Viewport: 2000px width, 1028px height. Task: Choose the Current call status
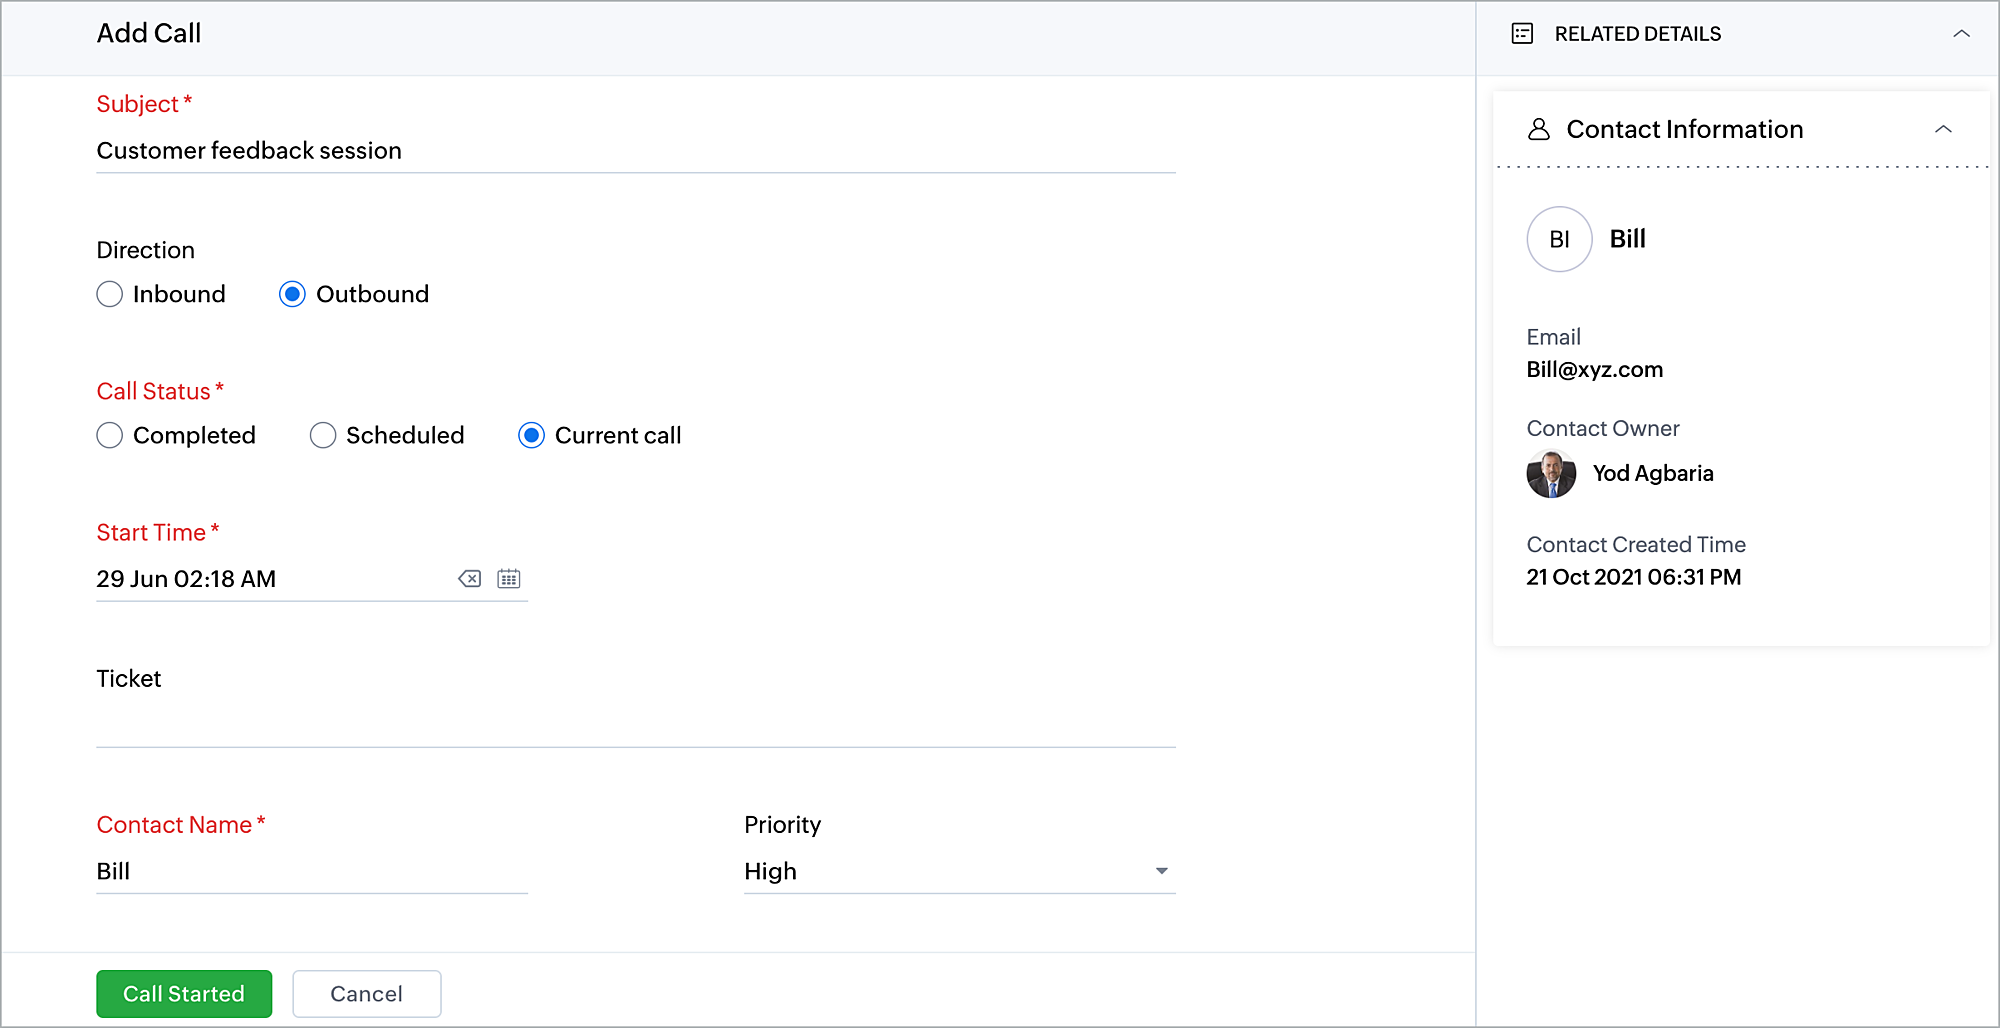tap(531, 435)
